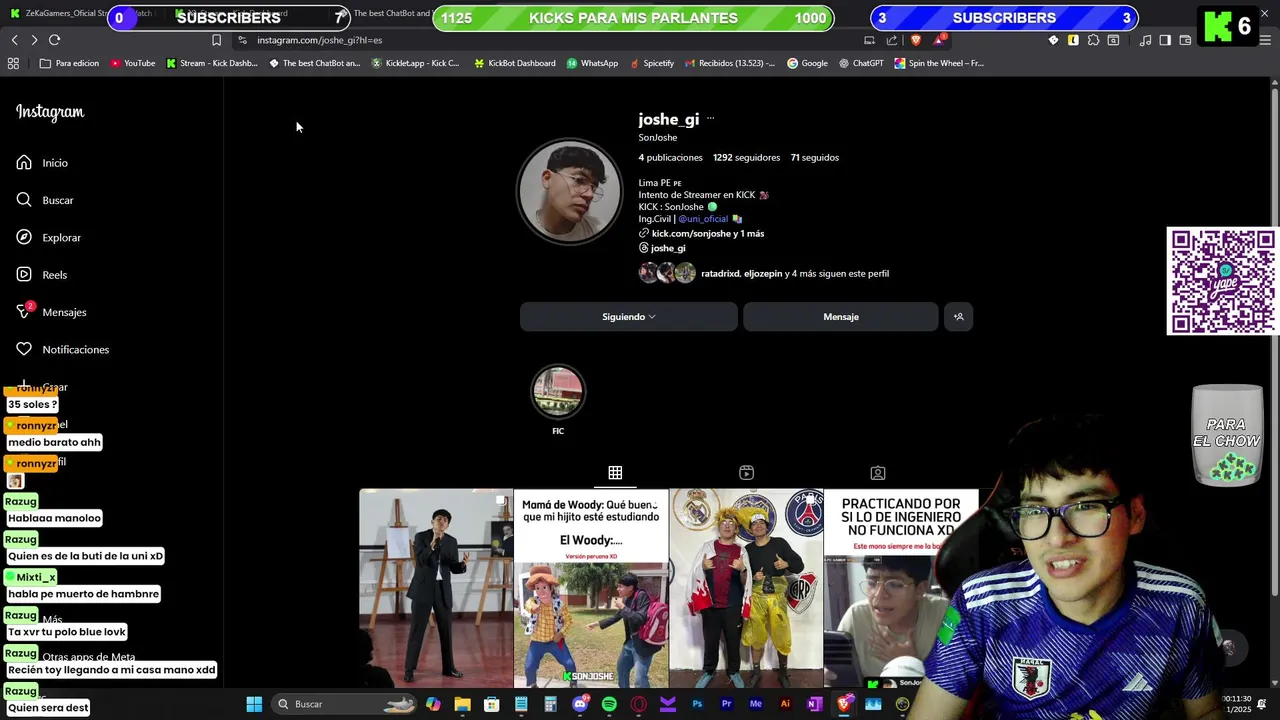Click the Brave Shields lion icon

(x=915, y=40)
